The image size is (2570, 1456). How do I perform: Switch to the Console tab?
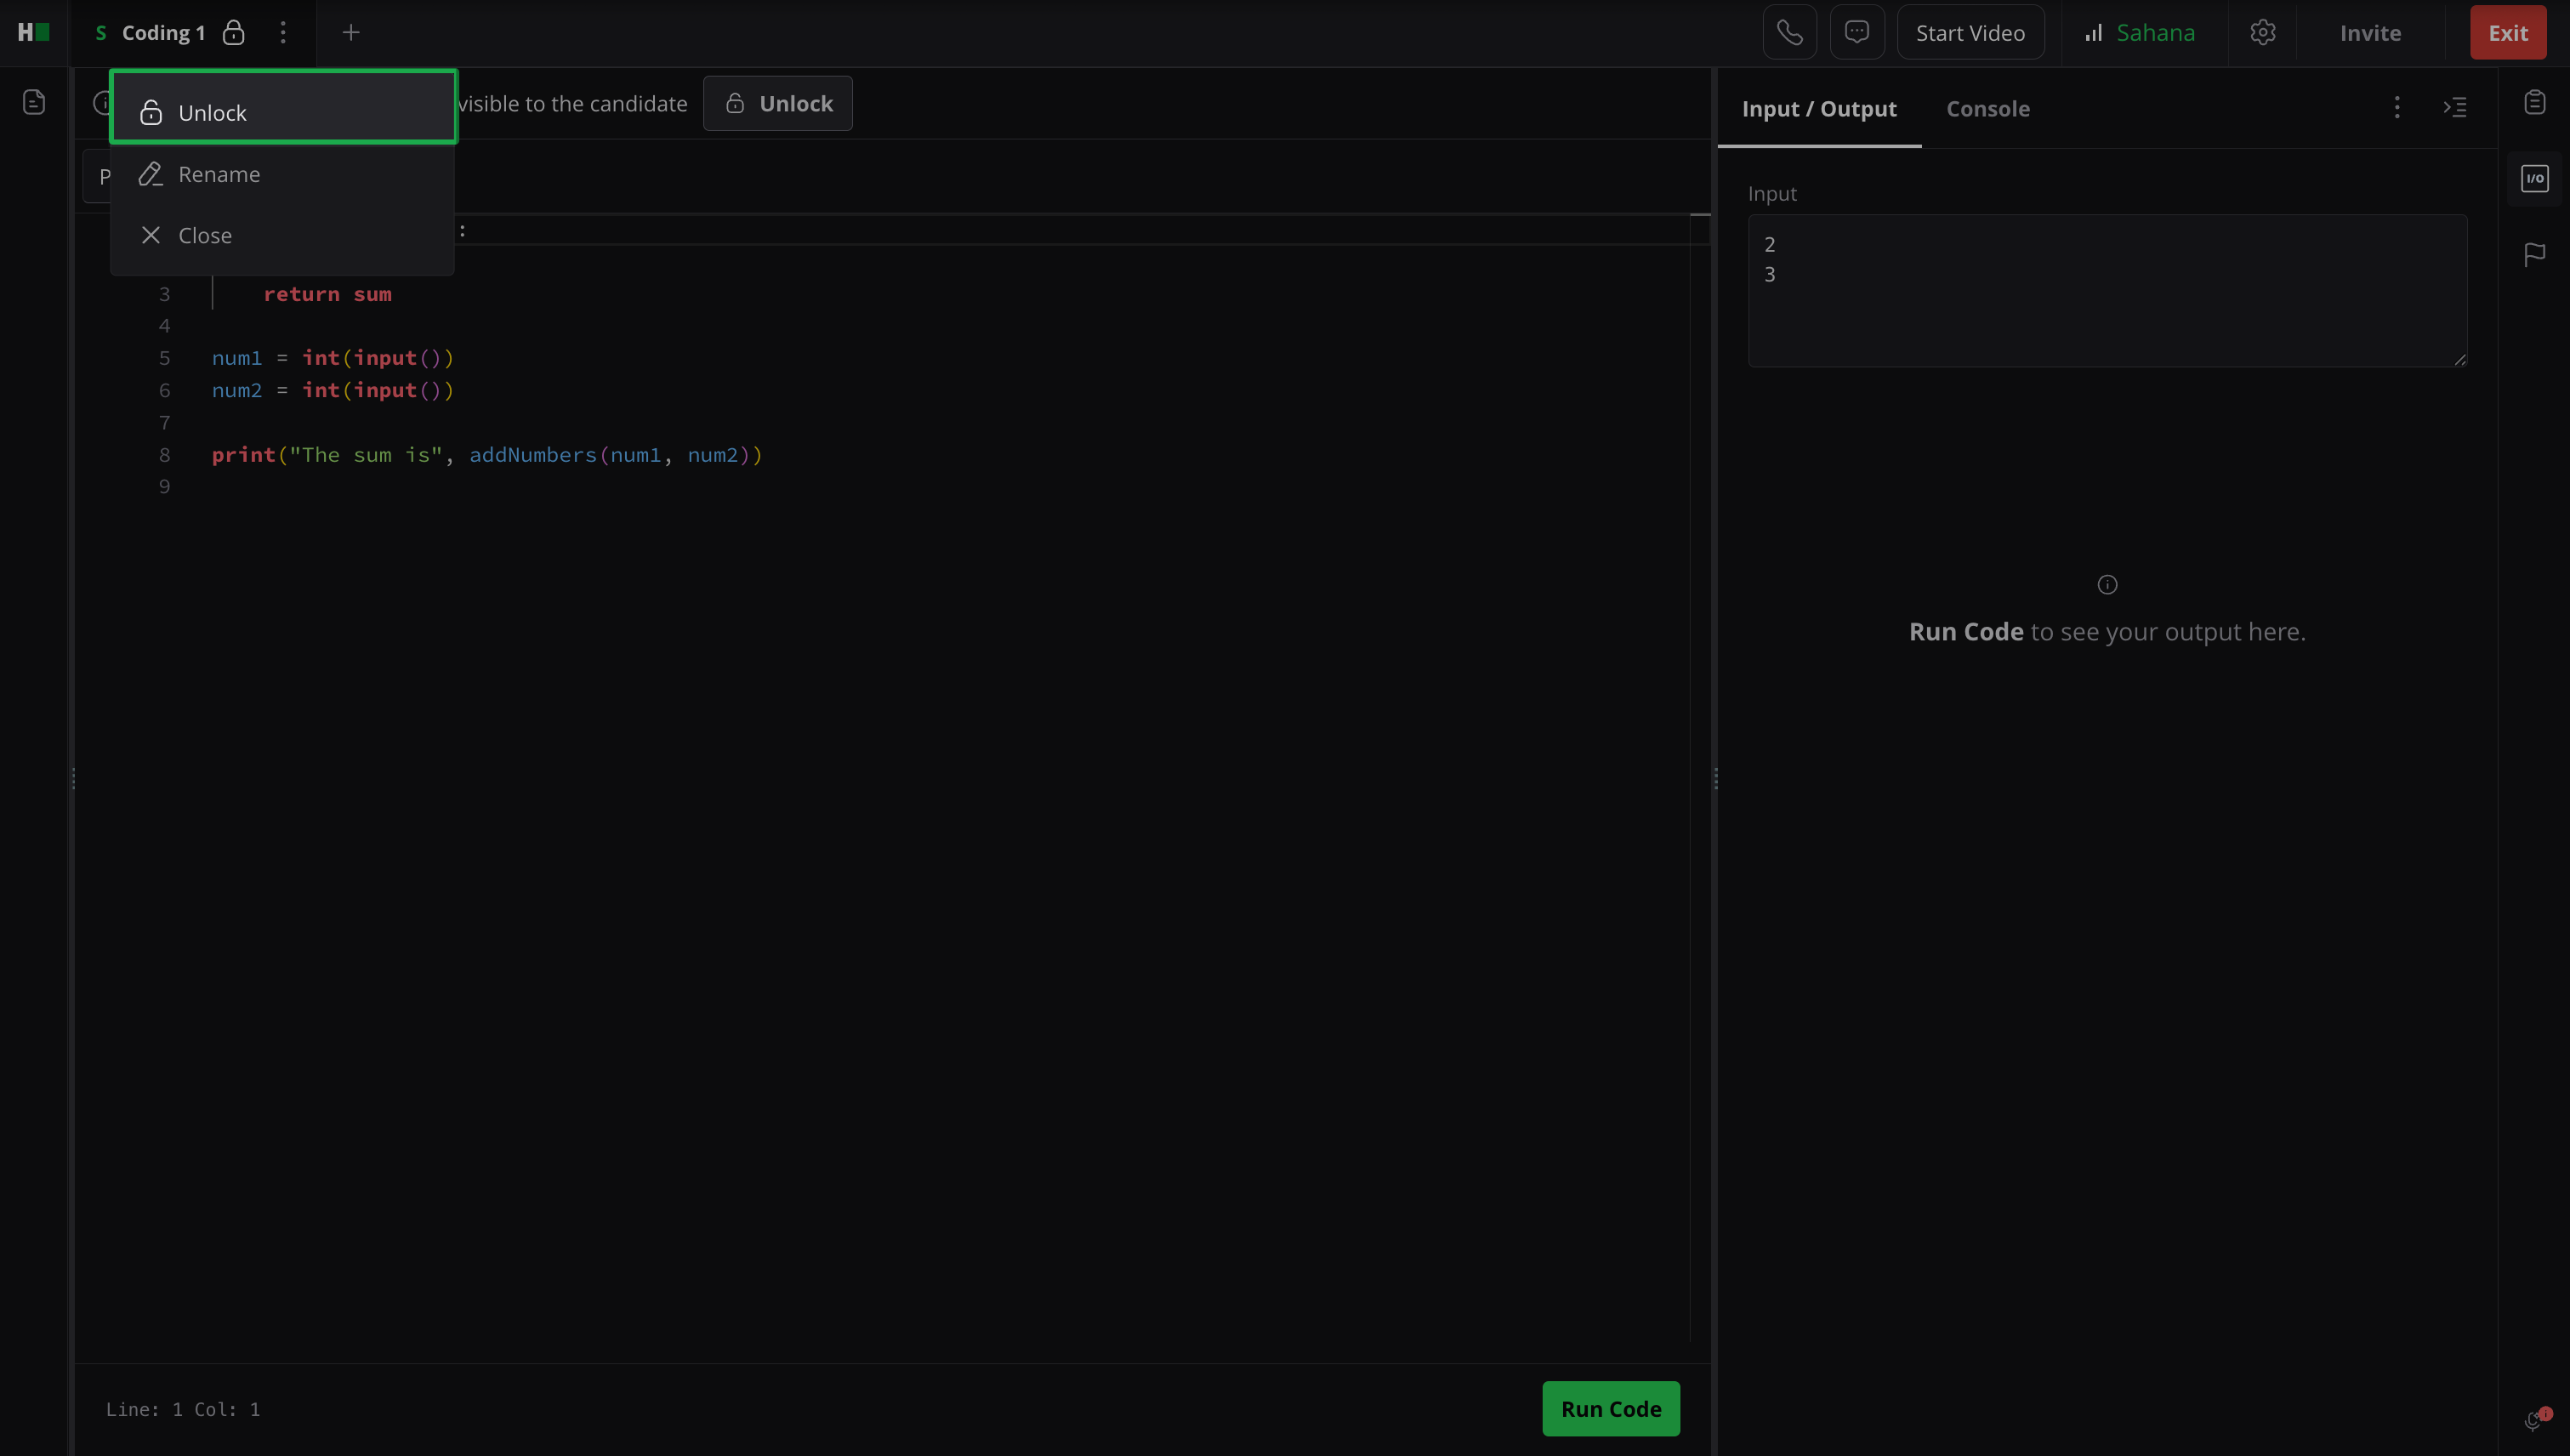click(1987, 109)
